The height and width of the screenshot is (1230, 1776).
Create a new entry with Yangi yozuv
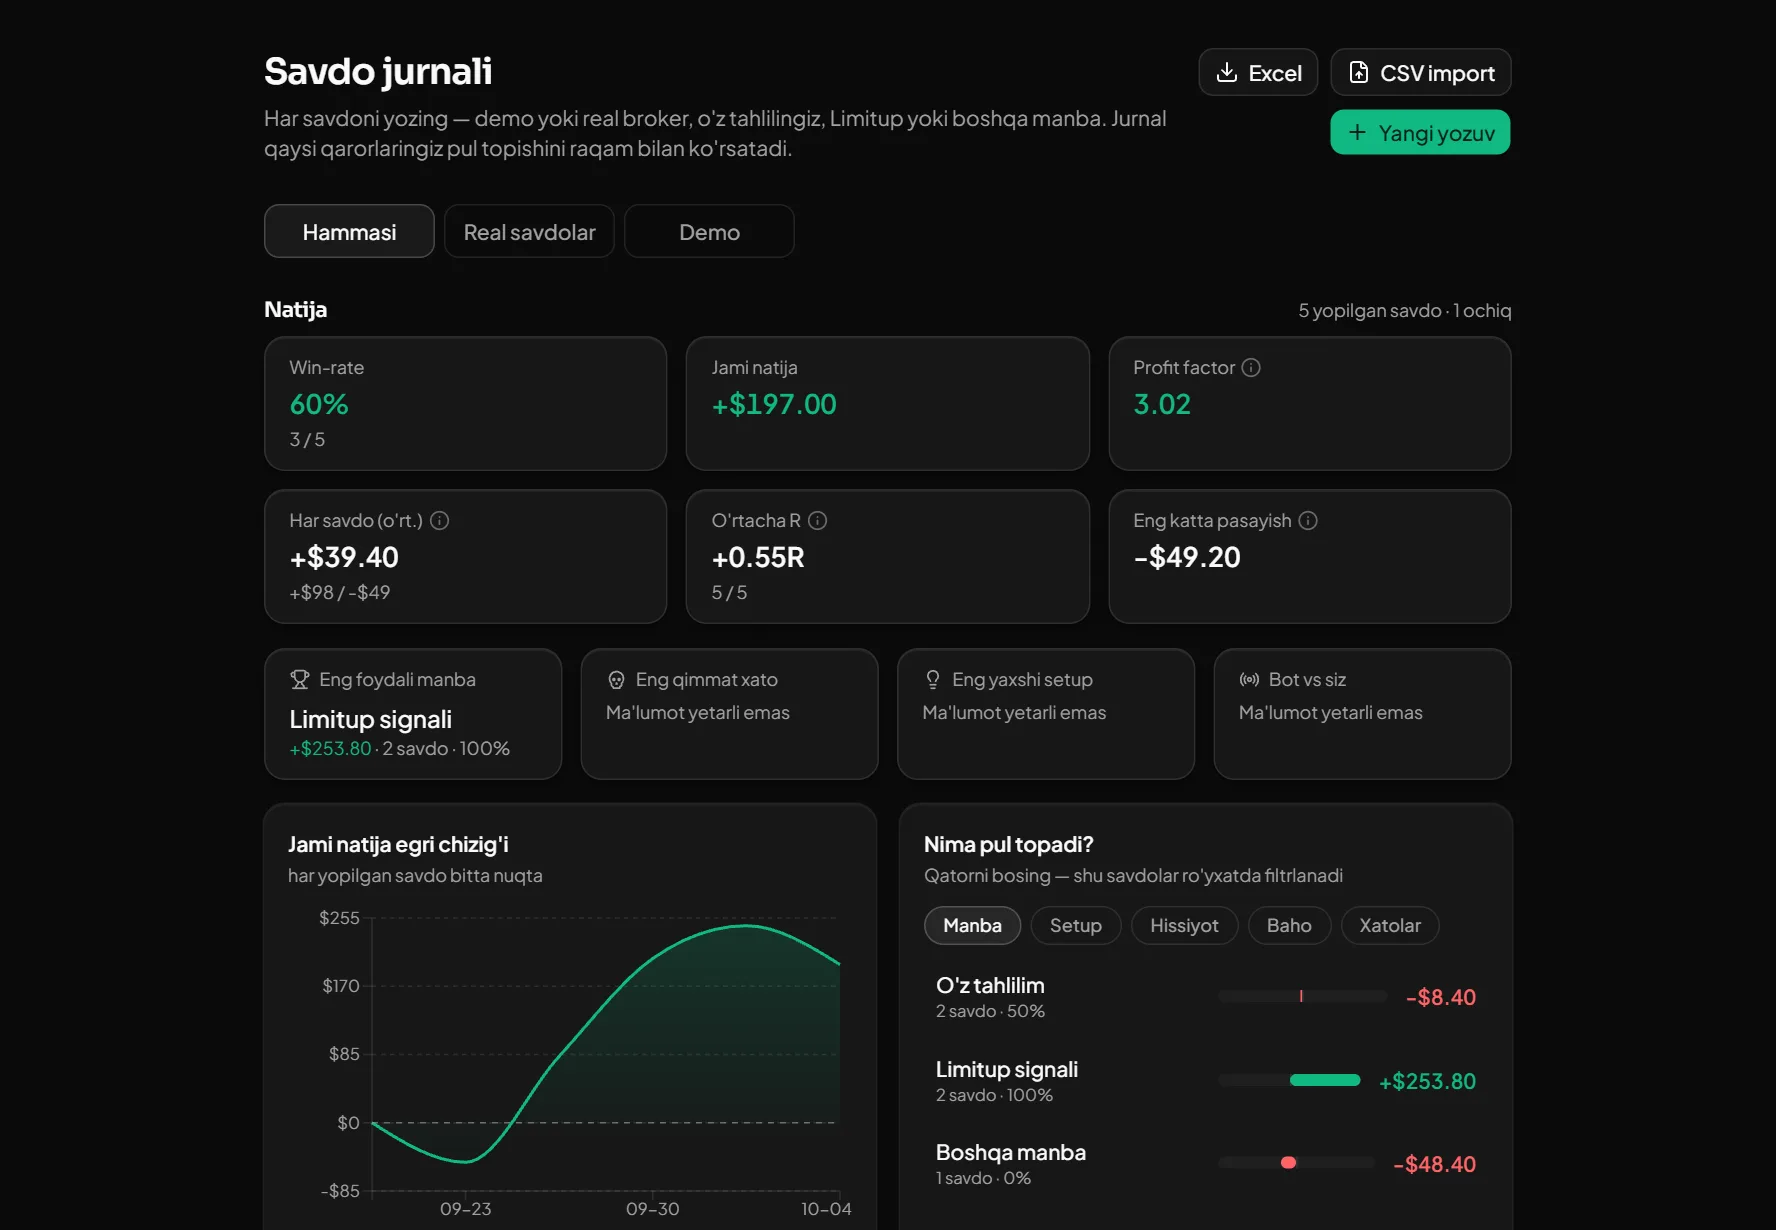(1420, 132)
